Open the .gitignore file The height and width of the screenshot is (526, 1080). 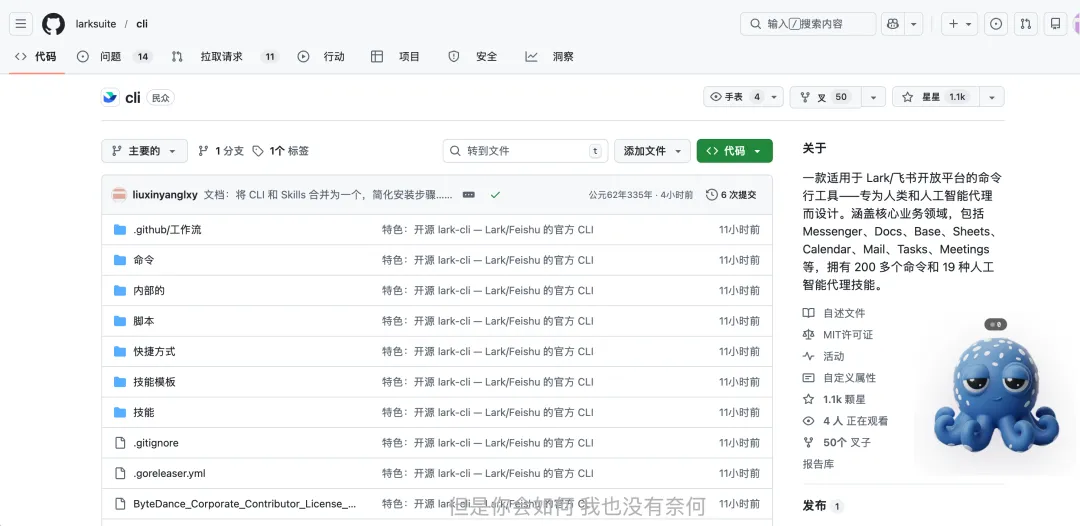(x=156, y=443)
